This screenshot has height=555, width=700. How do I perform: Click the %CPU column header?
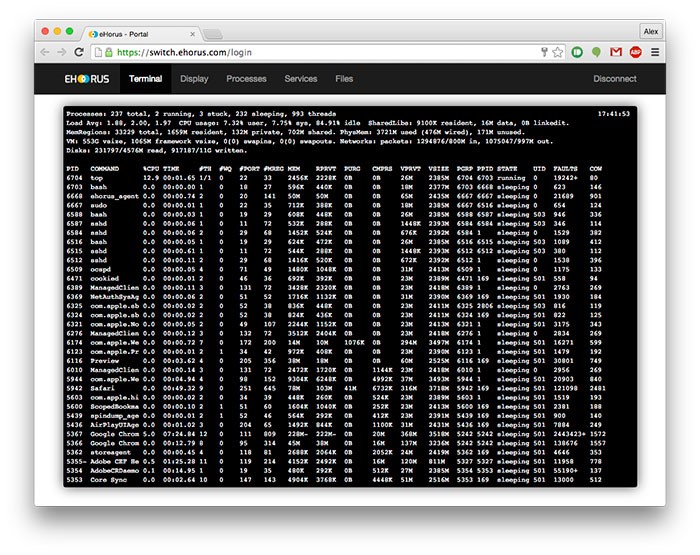click(151, 169)
